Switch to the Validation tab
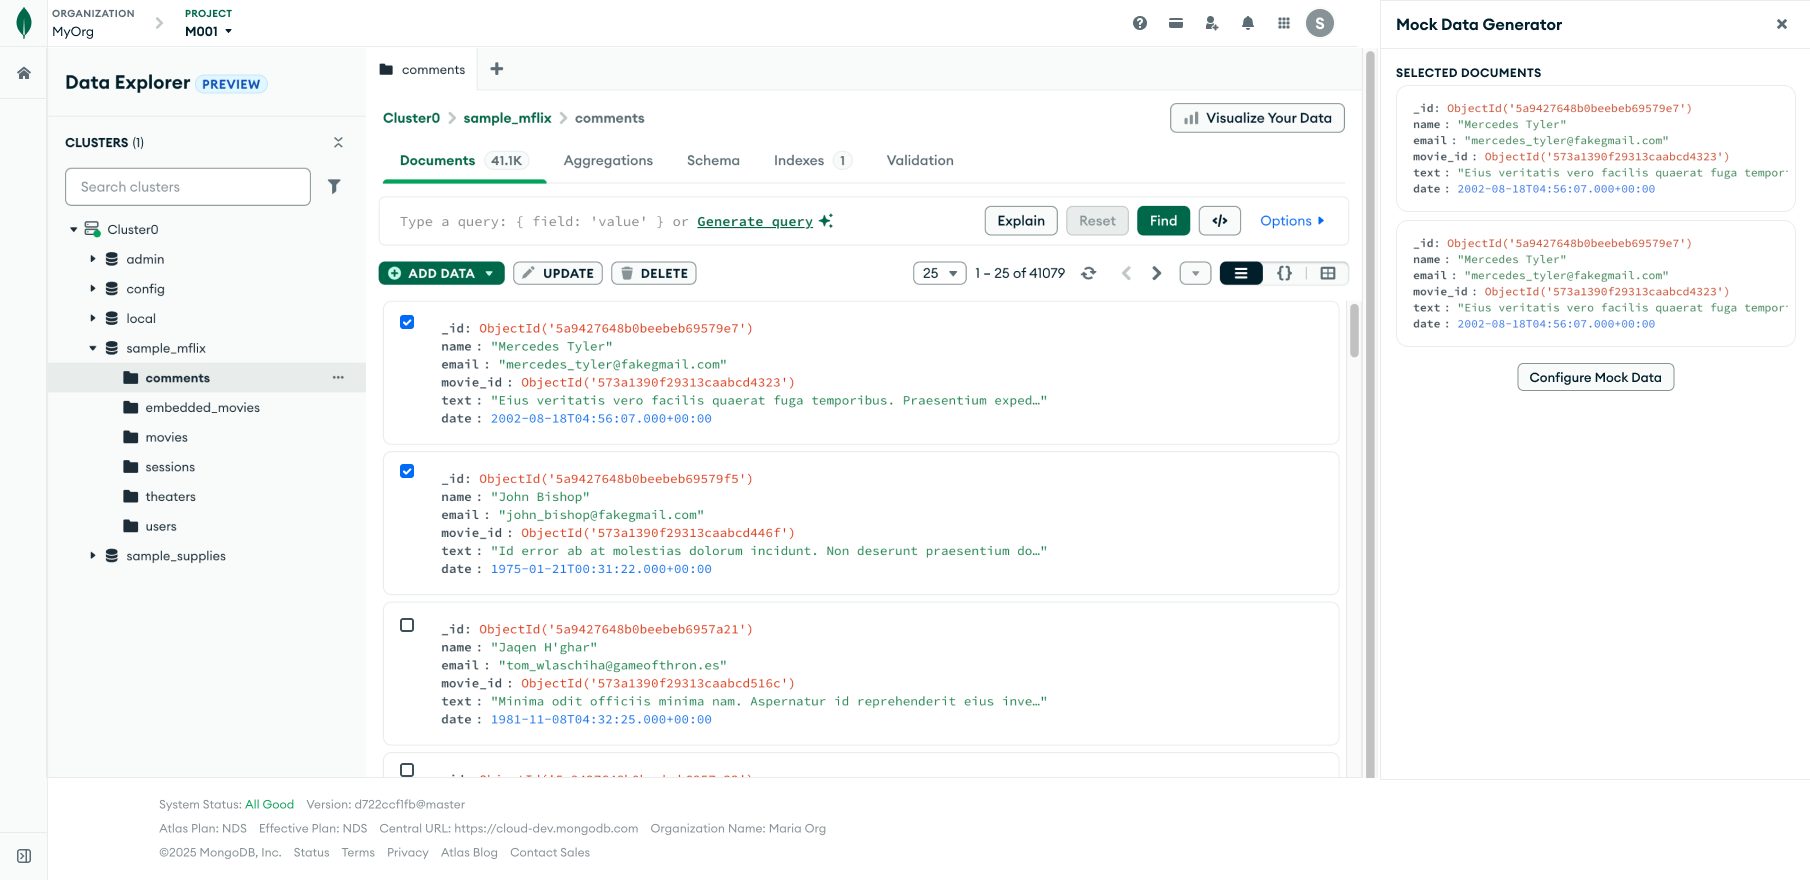This screenshot has height=881, width=1810. point(920,160)
